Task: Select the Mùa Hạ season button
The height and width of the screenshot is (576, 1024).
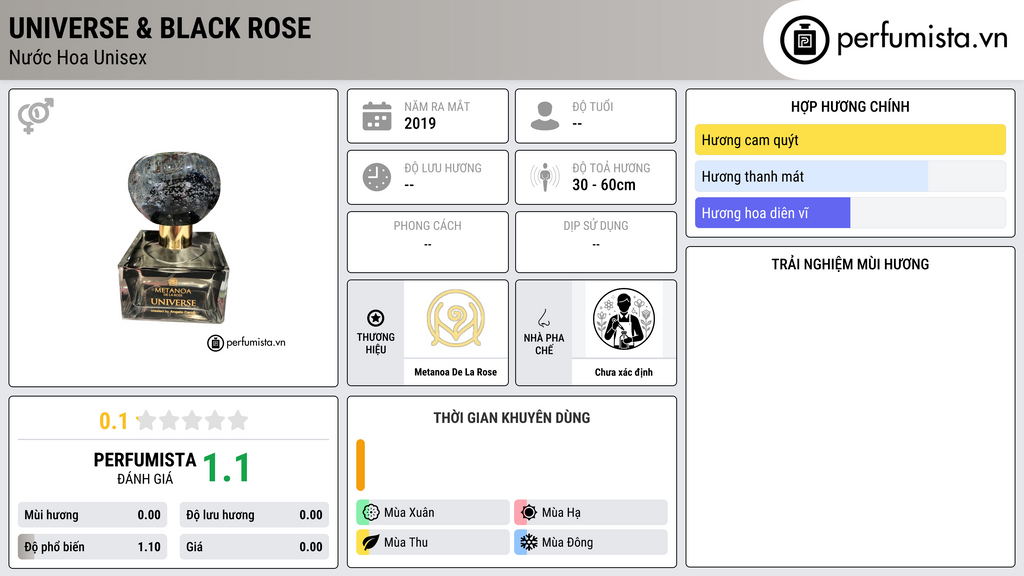Action: tap(591, 513)
